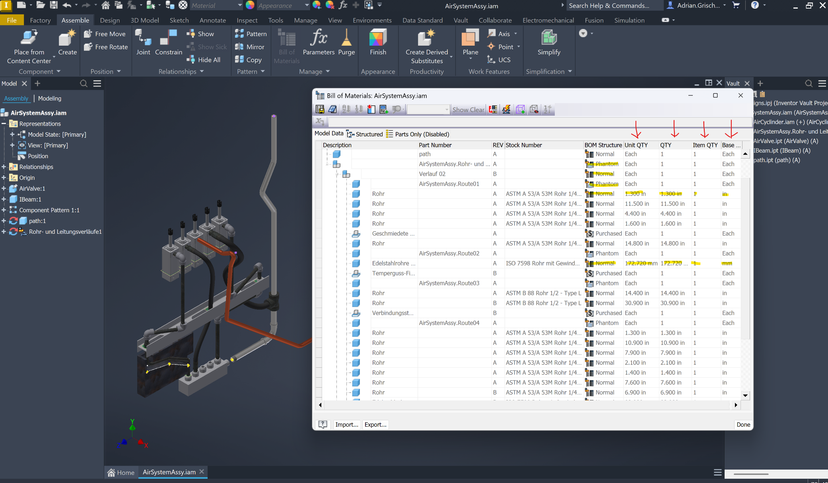Open the Annotate ribbon tab
The width and height of the screenshot is (828, 483).
coord(212,20)
